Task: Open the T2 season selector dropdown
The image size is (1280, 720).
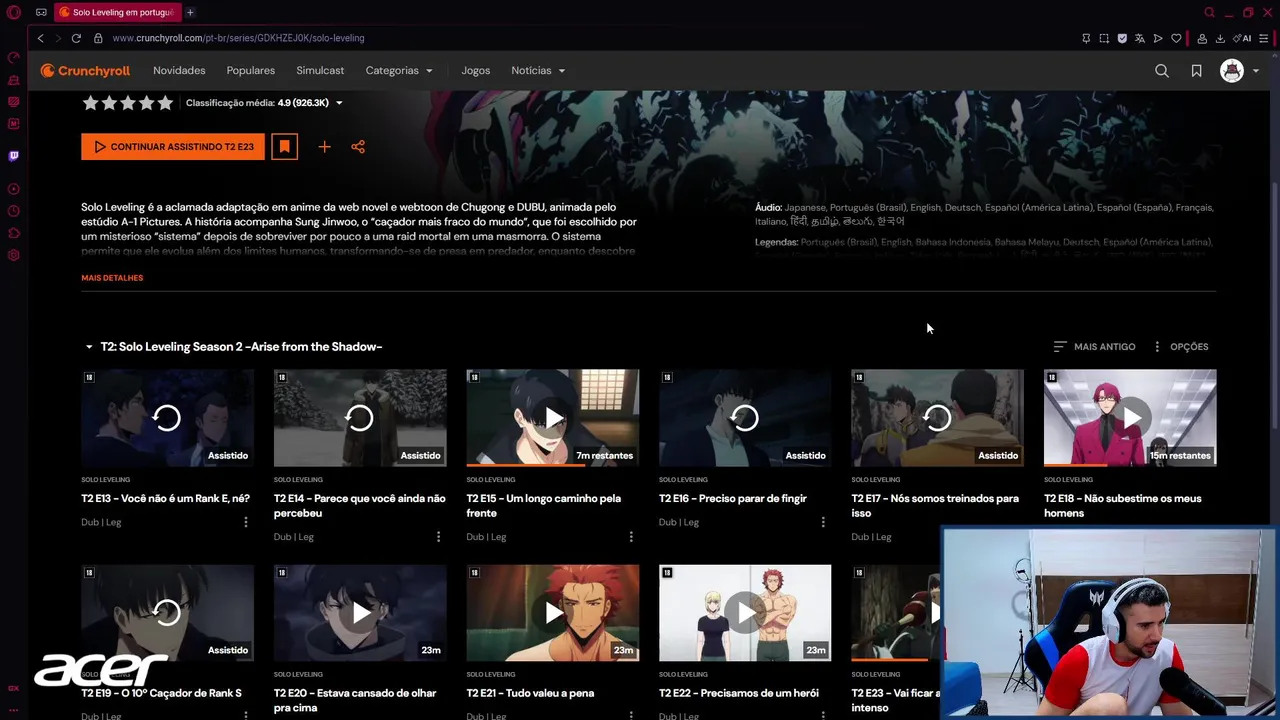Action: point(233,347)
